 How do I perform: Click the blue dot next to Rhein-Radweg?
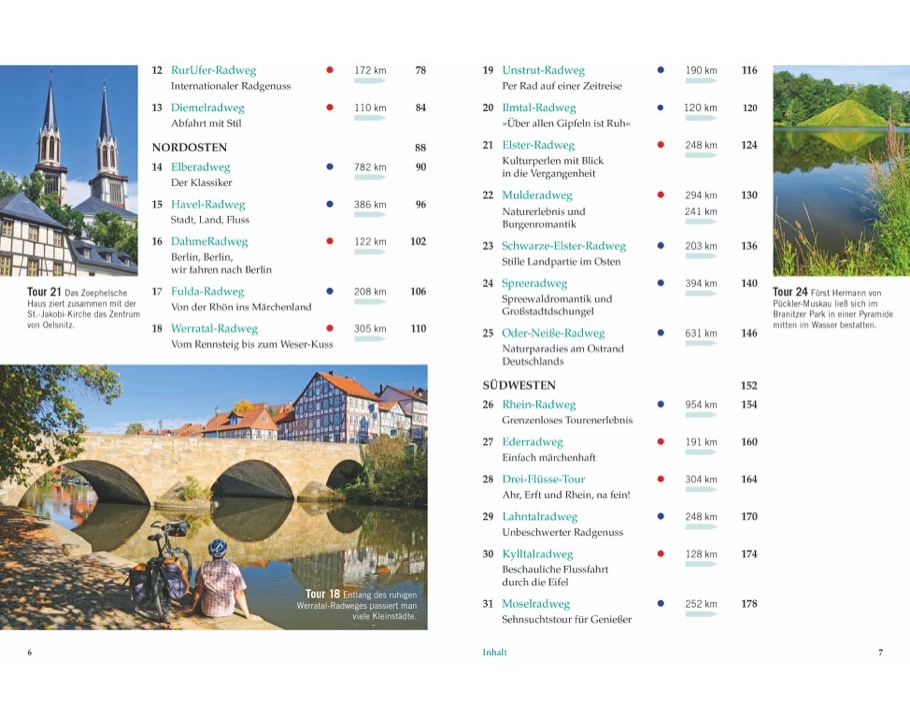coord(660,405)
